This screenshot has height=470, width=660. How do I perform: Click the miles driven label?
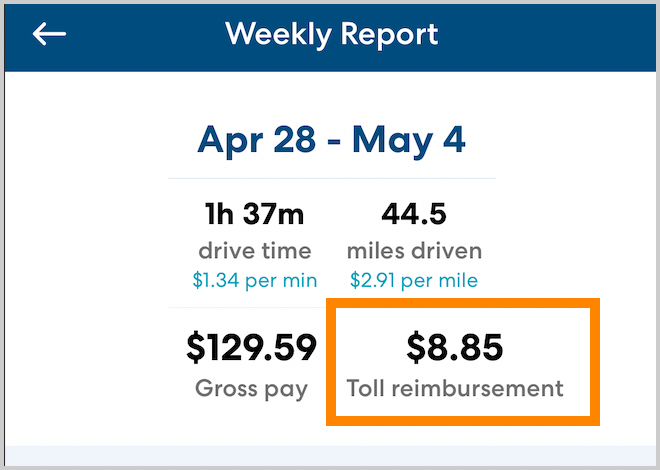[x=415, y=250]
